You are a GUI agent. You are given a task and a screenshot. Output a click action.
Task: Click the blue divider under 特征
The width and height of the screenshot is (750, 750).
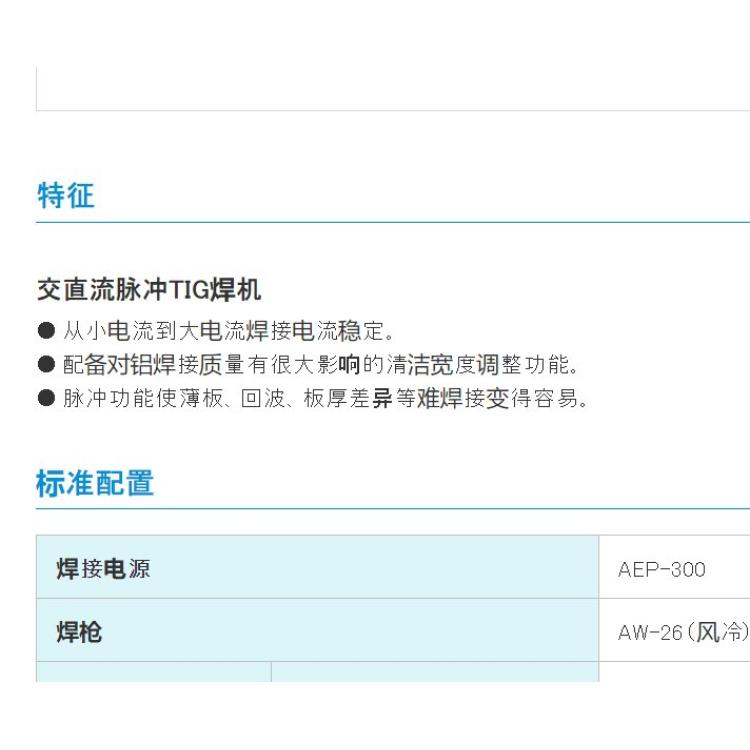tap(393, 222)
